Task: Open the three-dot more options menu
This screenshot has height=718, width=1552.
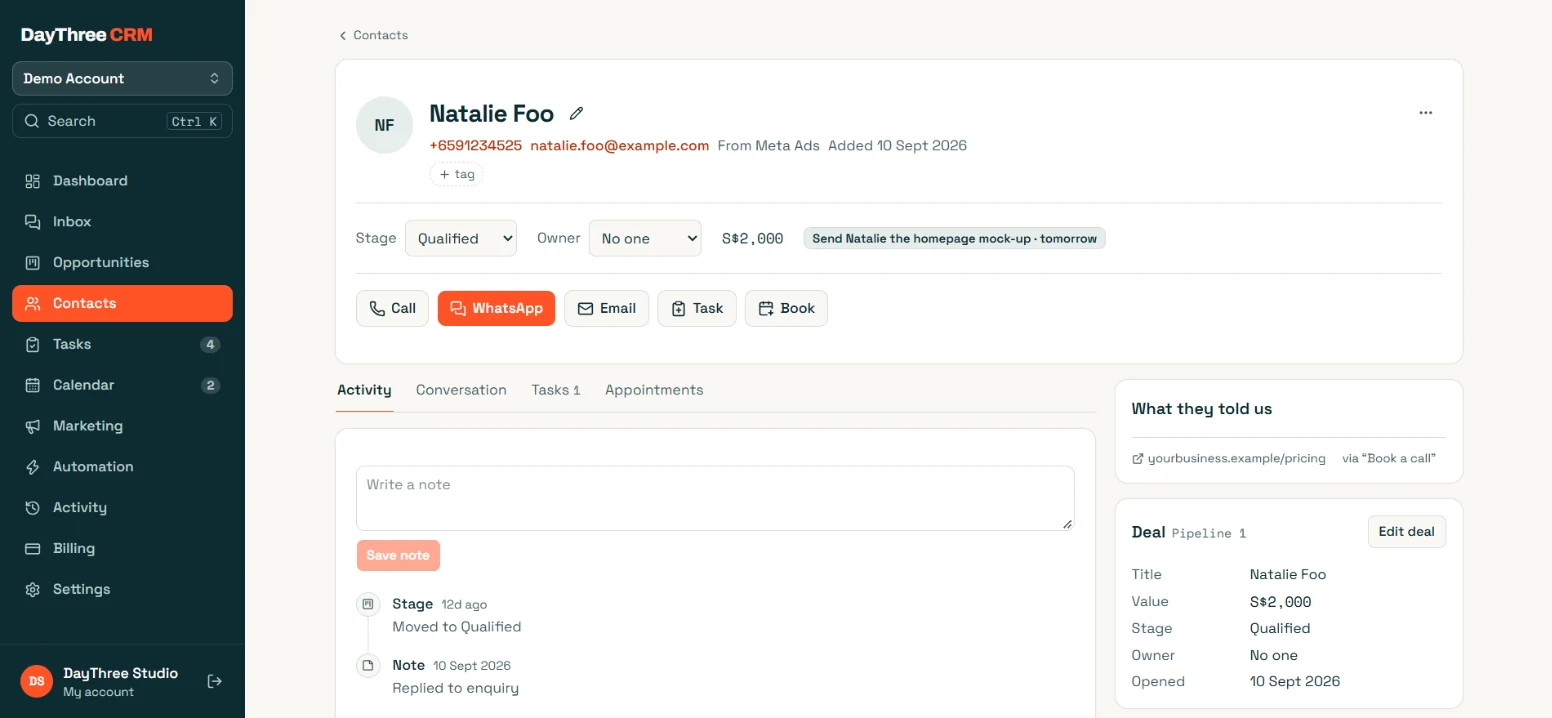Action: click(x=1426, y=113)
